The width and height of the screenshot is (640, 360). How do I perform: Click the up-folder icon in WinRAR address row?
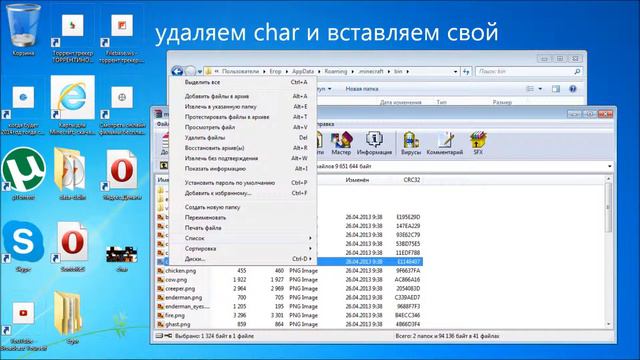tap(164, 165)
